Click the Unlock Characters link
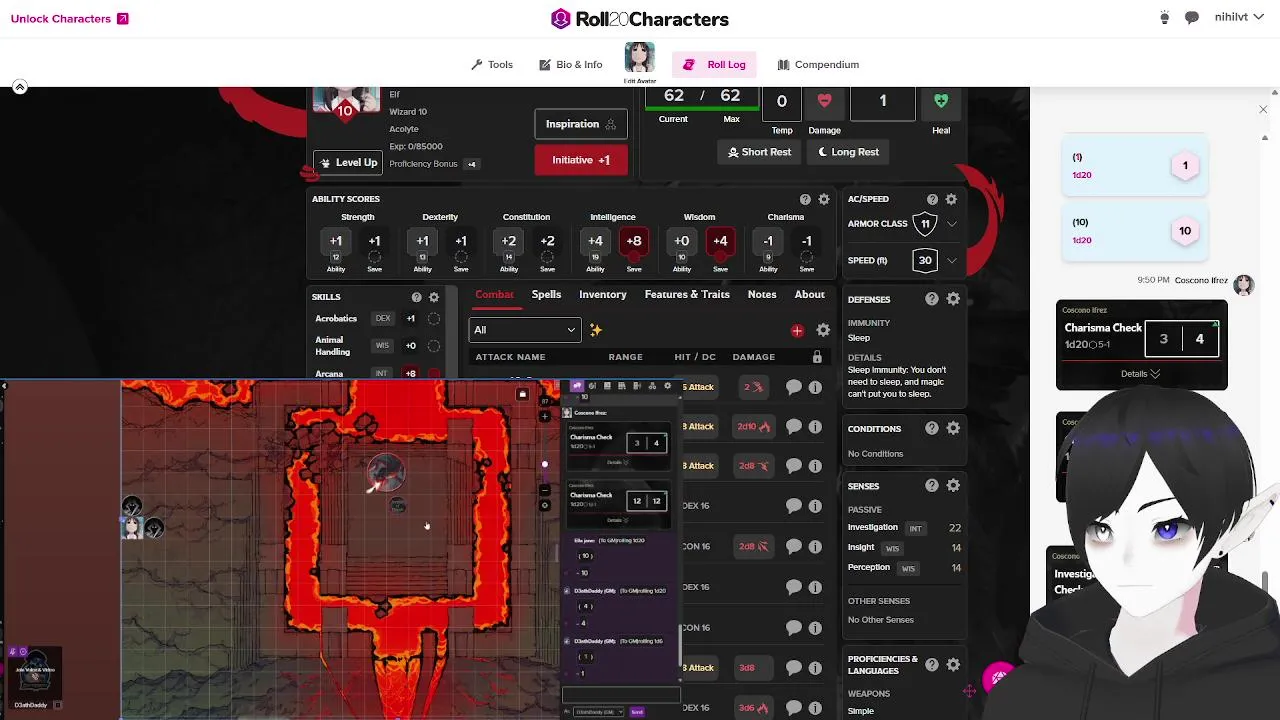Viewport: 1280px width, 720px height. [x=69, y=19]
